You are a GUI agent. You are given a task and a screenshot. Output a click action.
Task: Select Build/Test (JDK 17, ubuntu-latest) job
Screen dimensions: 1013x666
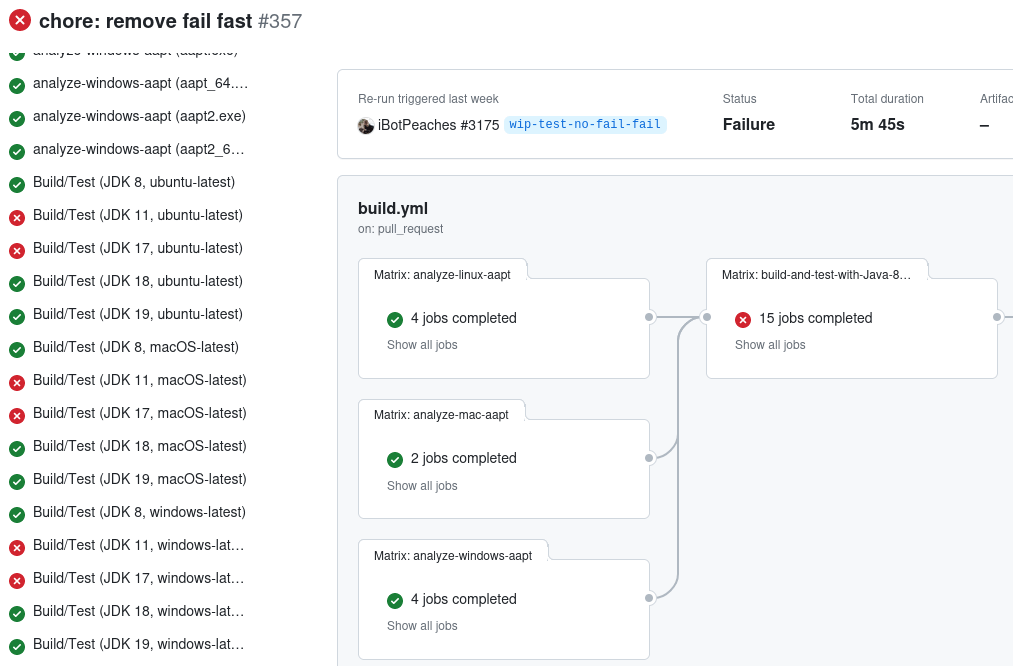point(138,248)
